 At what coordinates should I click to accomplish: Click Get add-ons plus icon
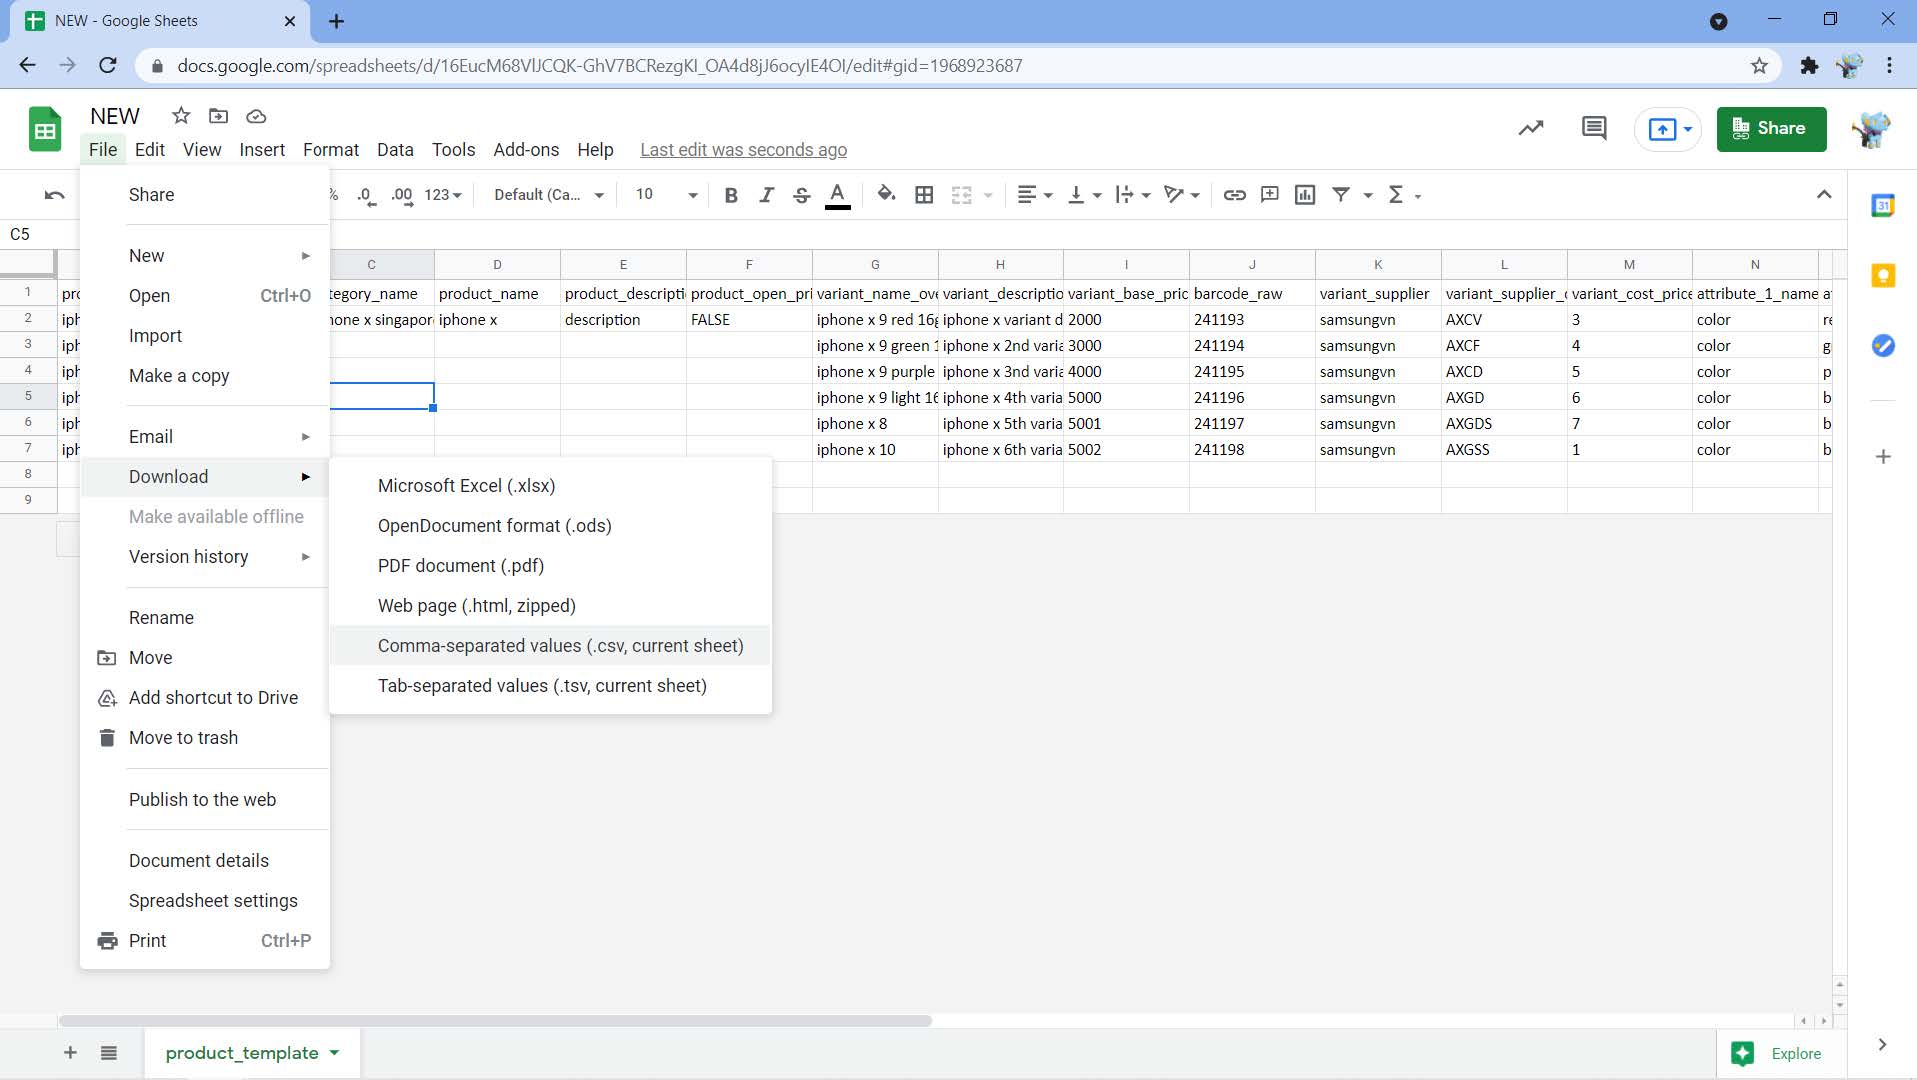coord(1883,457)
